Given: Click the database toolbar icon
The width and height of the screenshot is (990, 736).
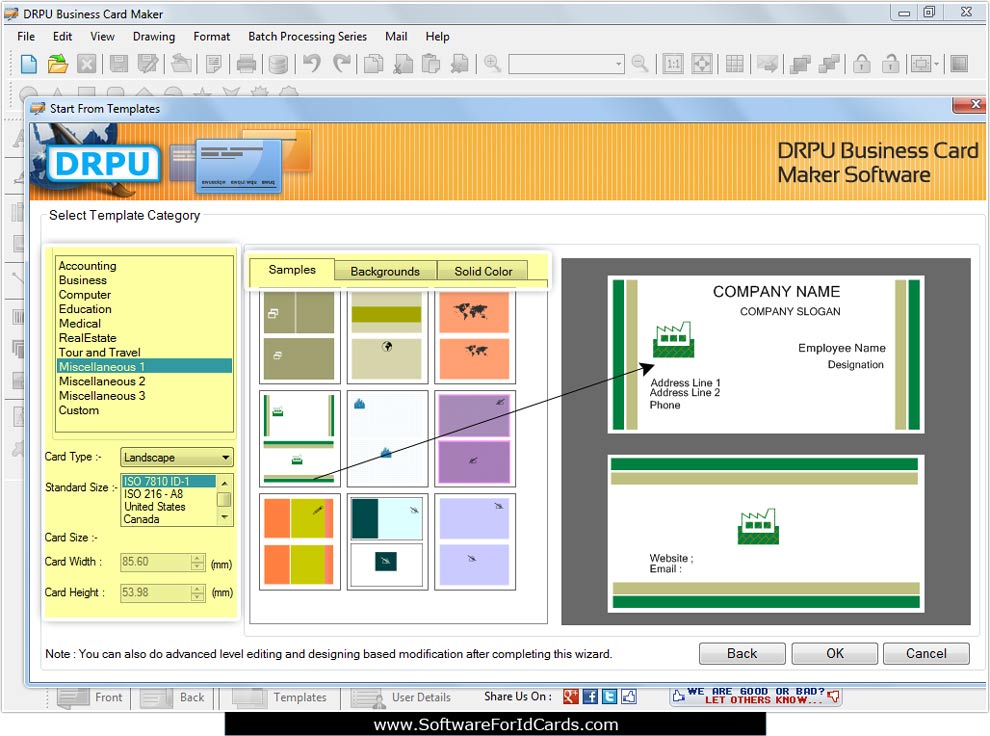Looking at the screenshot, I should coord(278,64).
